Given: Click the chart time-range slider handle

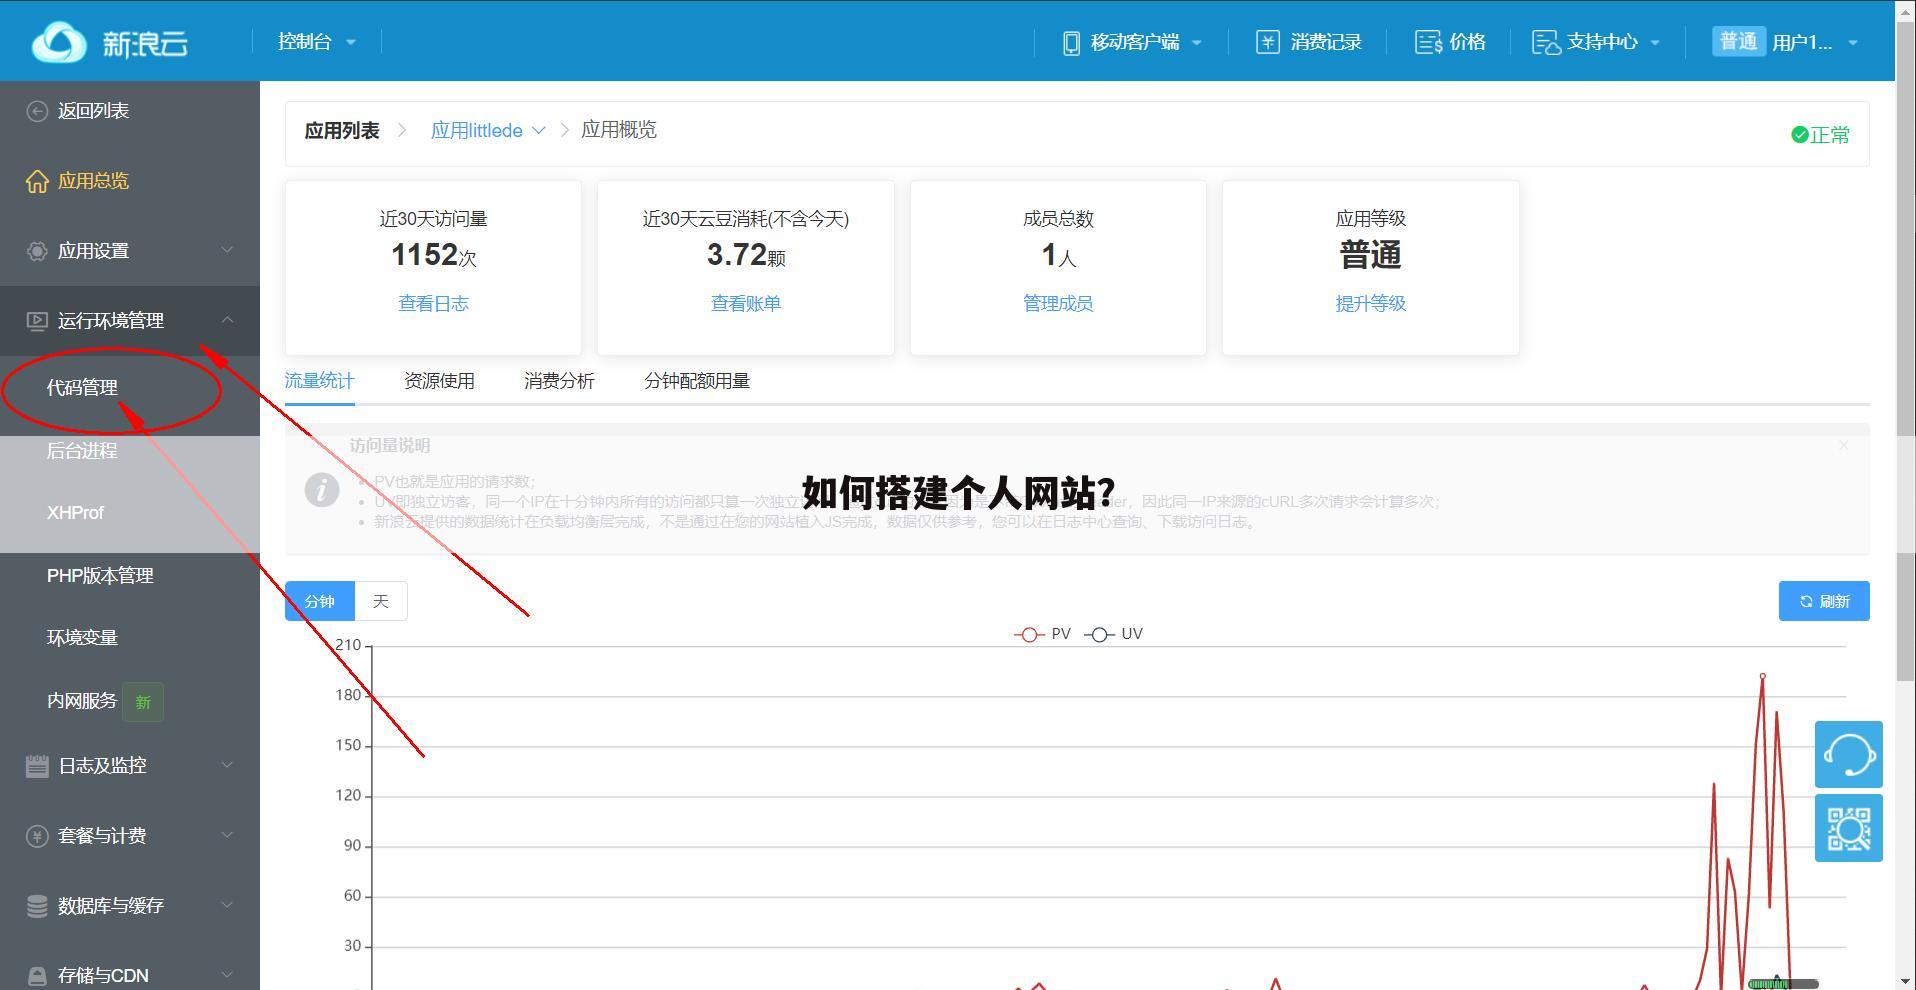Looking at the screenshot, I should coord(1783,985).
